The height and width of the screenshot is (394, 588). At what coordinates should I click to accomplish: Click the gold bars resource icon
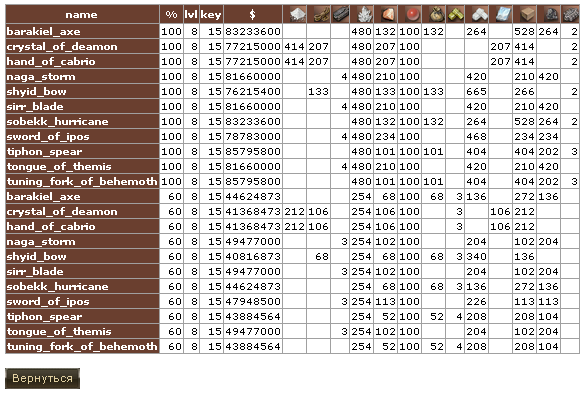pyautogui.click(x=455, y=14)
